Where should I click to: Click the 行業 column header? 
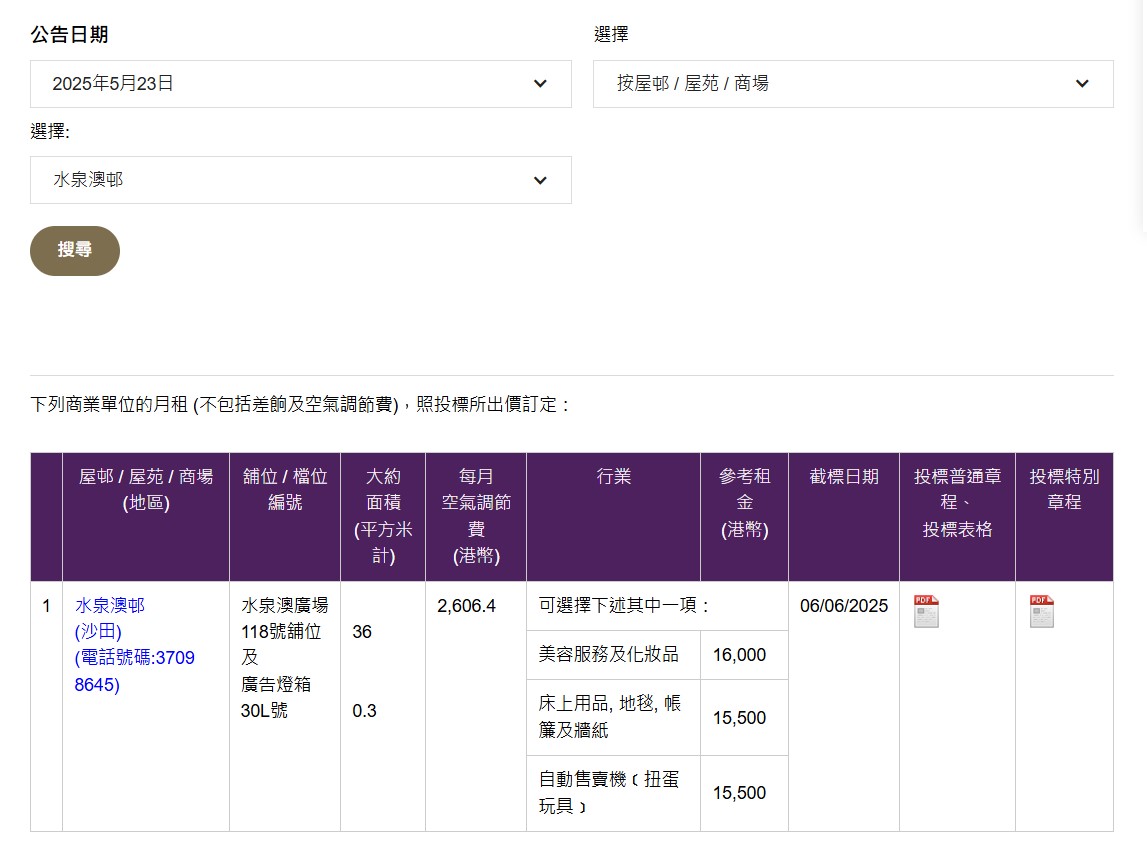[613, 516]
